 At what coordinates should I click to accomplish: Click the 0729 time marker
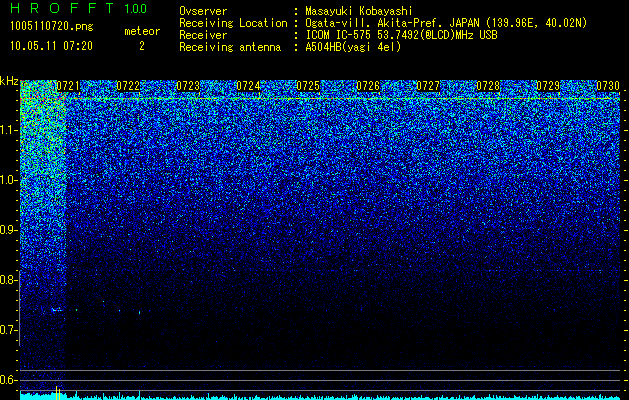coord(548,86)
